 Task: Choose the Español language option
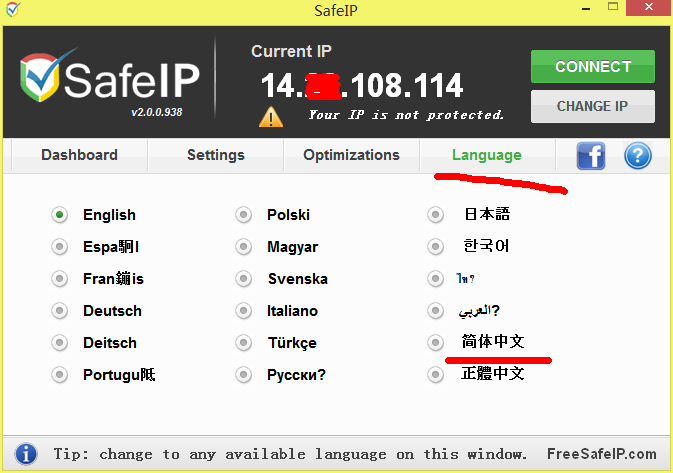pyautogui.click(x=60, y=247)
